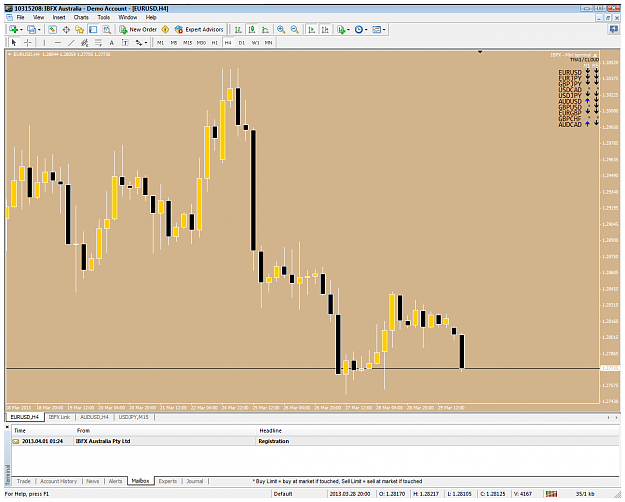Toggle M1 timeframe

pos(160,43)
